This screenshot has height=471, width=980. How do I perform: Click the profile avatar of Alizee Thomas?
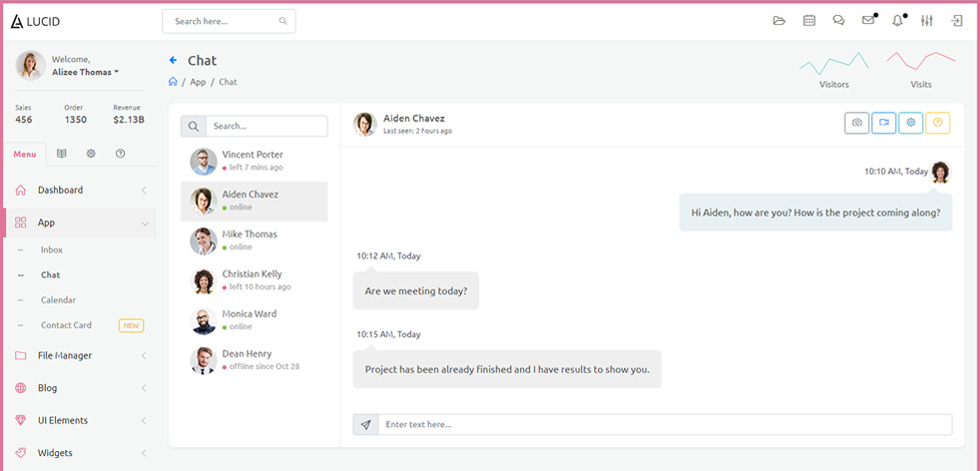(30, 66)
